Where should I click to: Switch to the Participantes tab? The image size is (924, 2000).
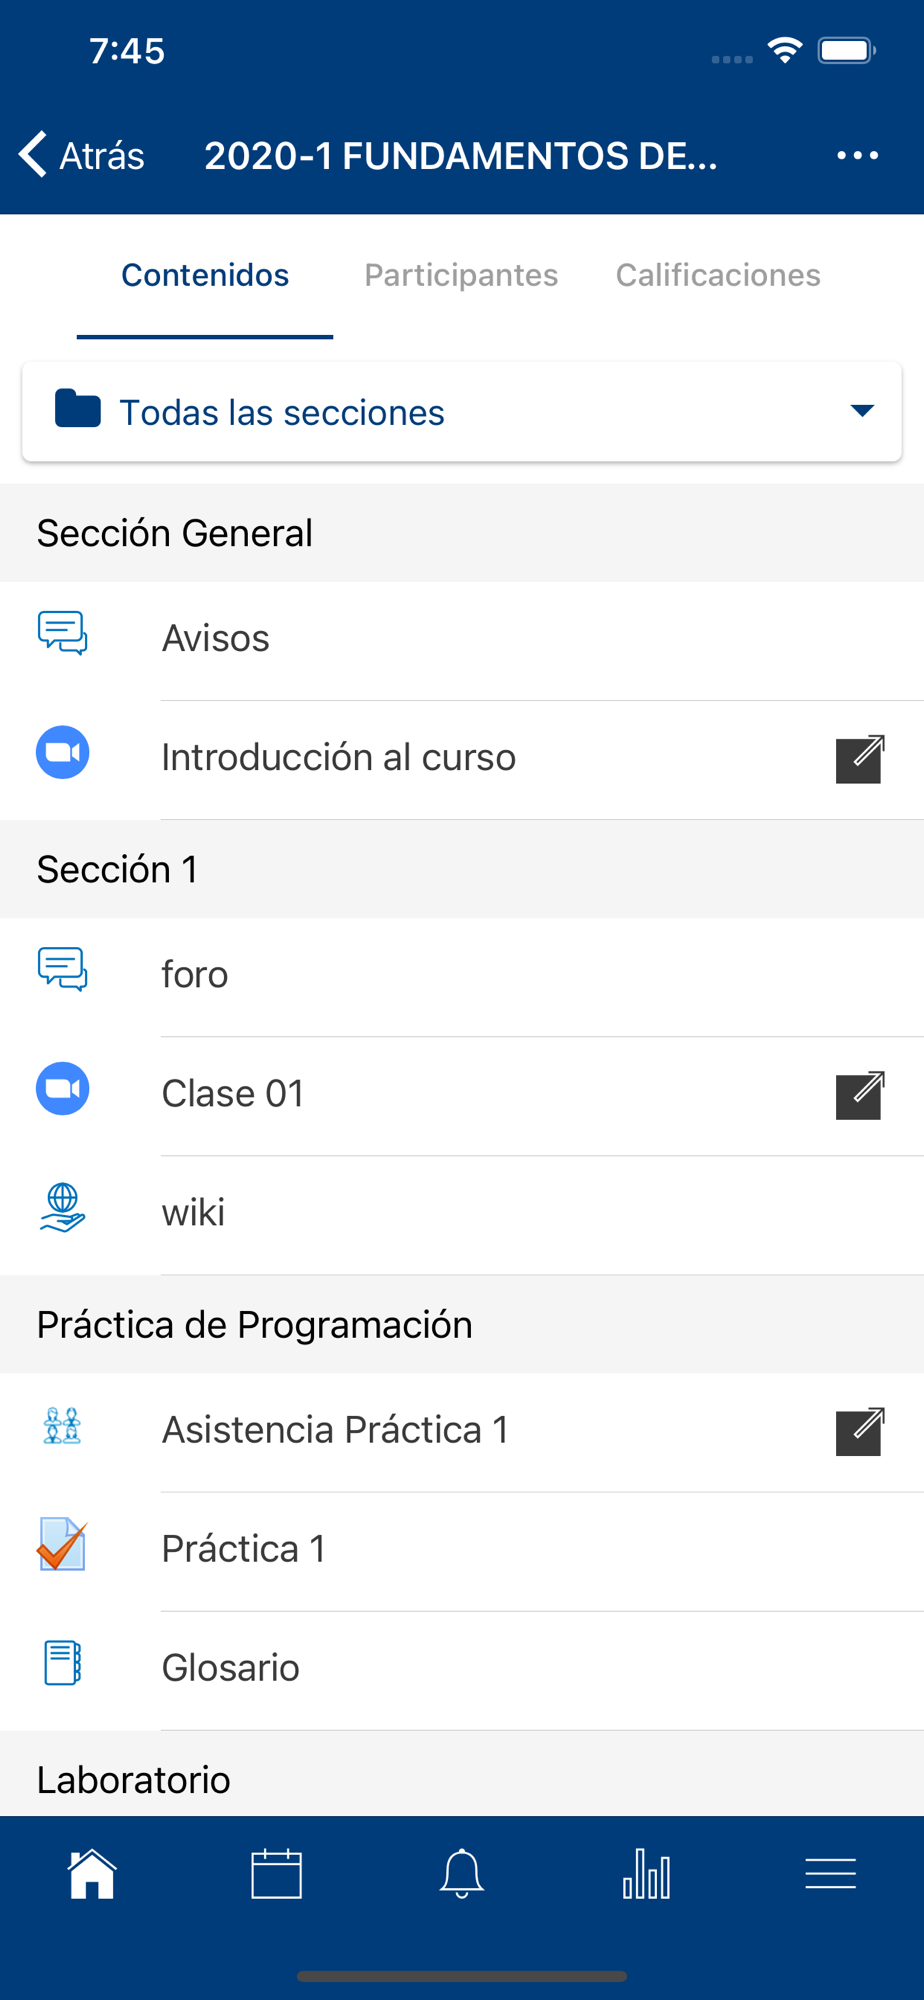point(461,275)
